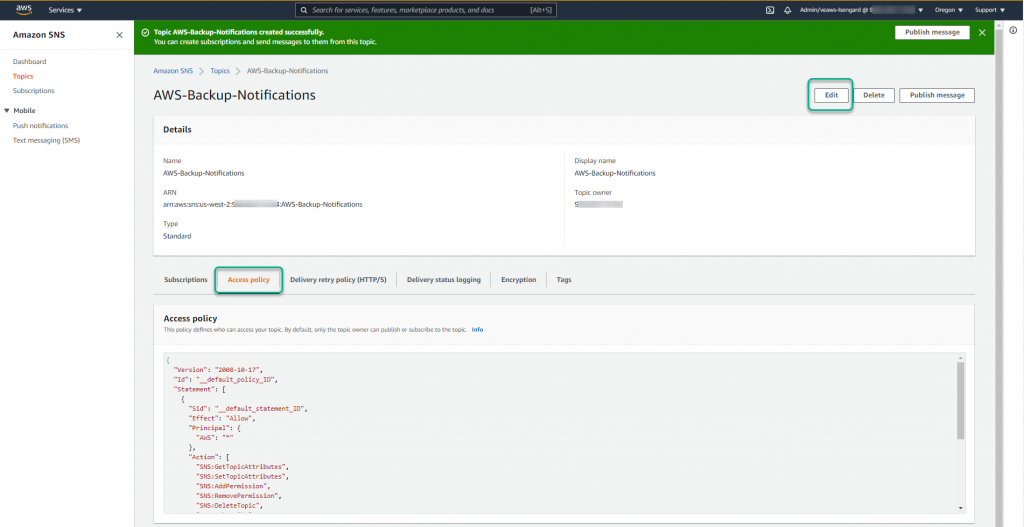Click the access policy JSON scrollbar
This screenshot has height=527, width=1024.
(x=961, y=400)
